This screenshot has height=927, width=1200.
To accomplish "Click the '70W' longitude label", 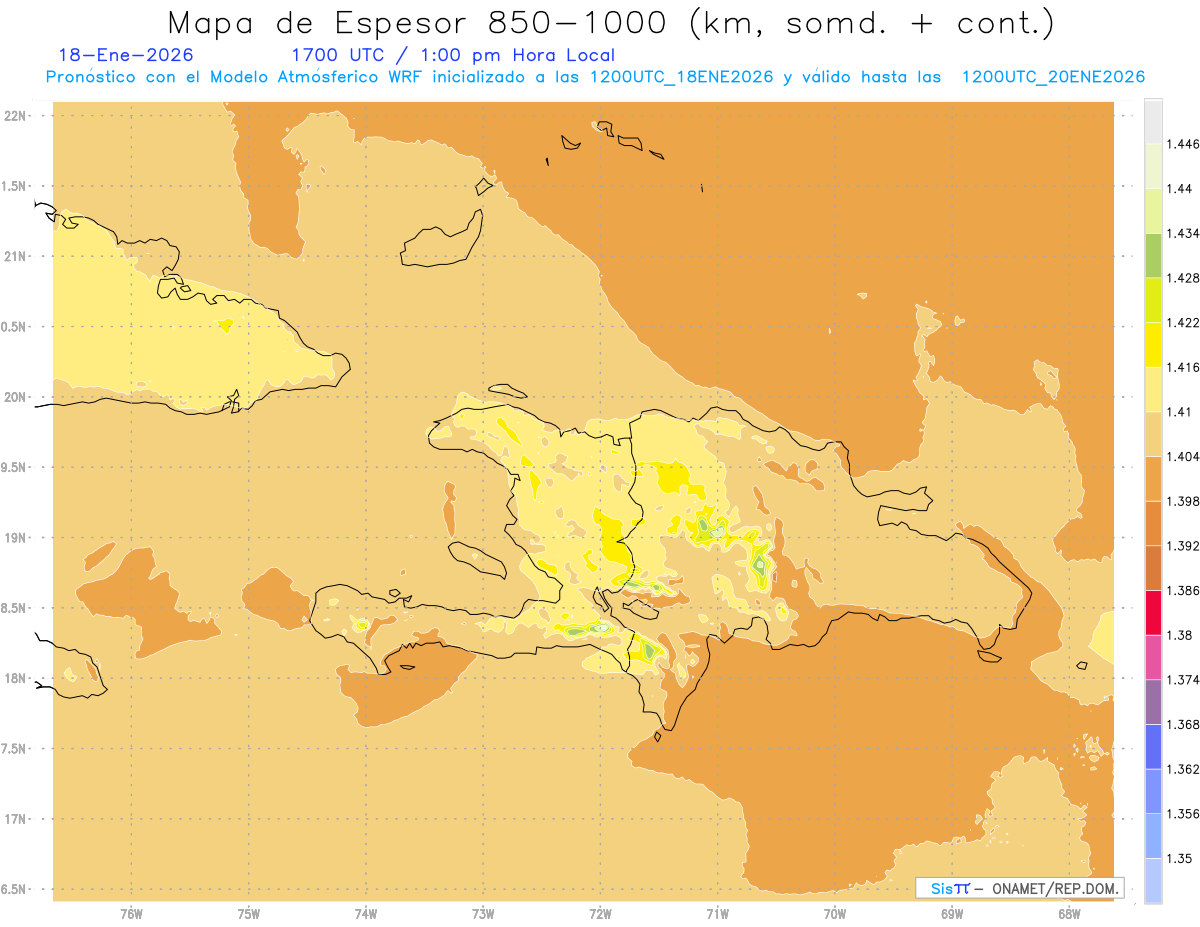I will click(x=835, y=914).
